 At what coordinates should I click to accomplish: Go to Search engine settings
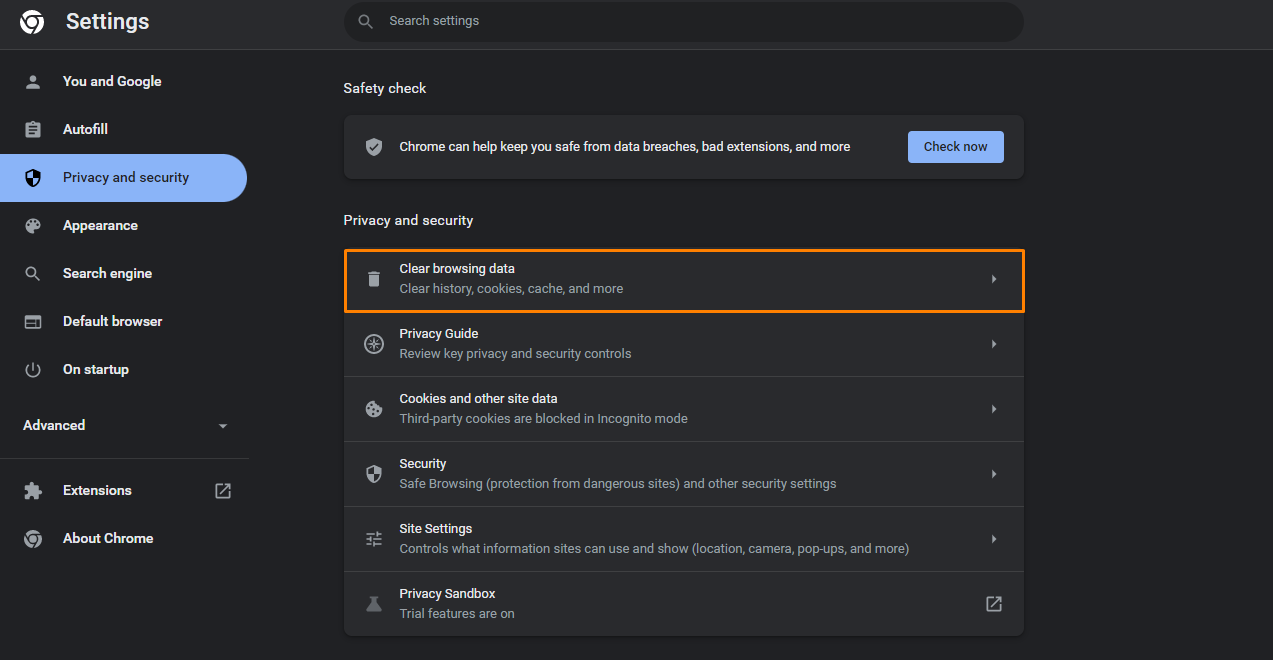pos(123,274)
